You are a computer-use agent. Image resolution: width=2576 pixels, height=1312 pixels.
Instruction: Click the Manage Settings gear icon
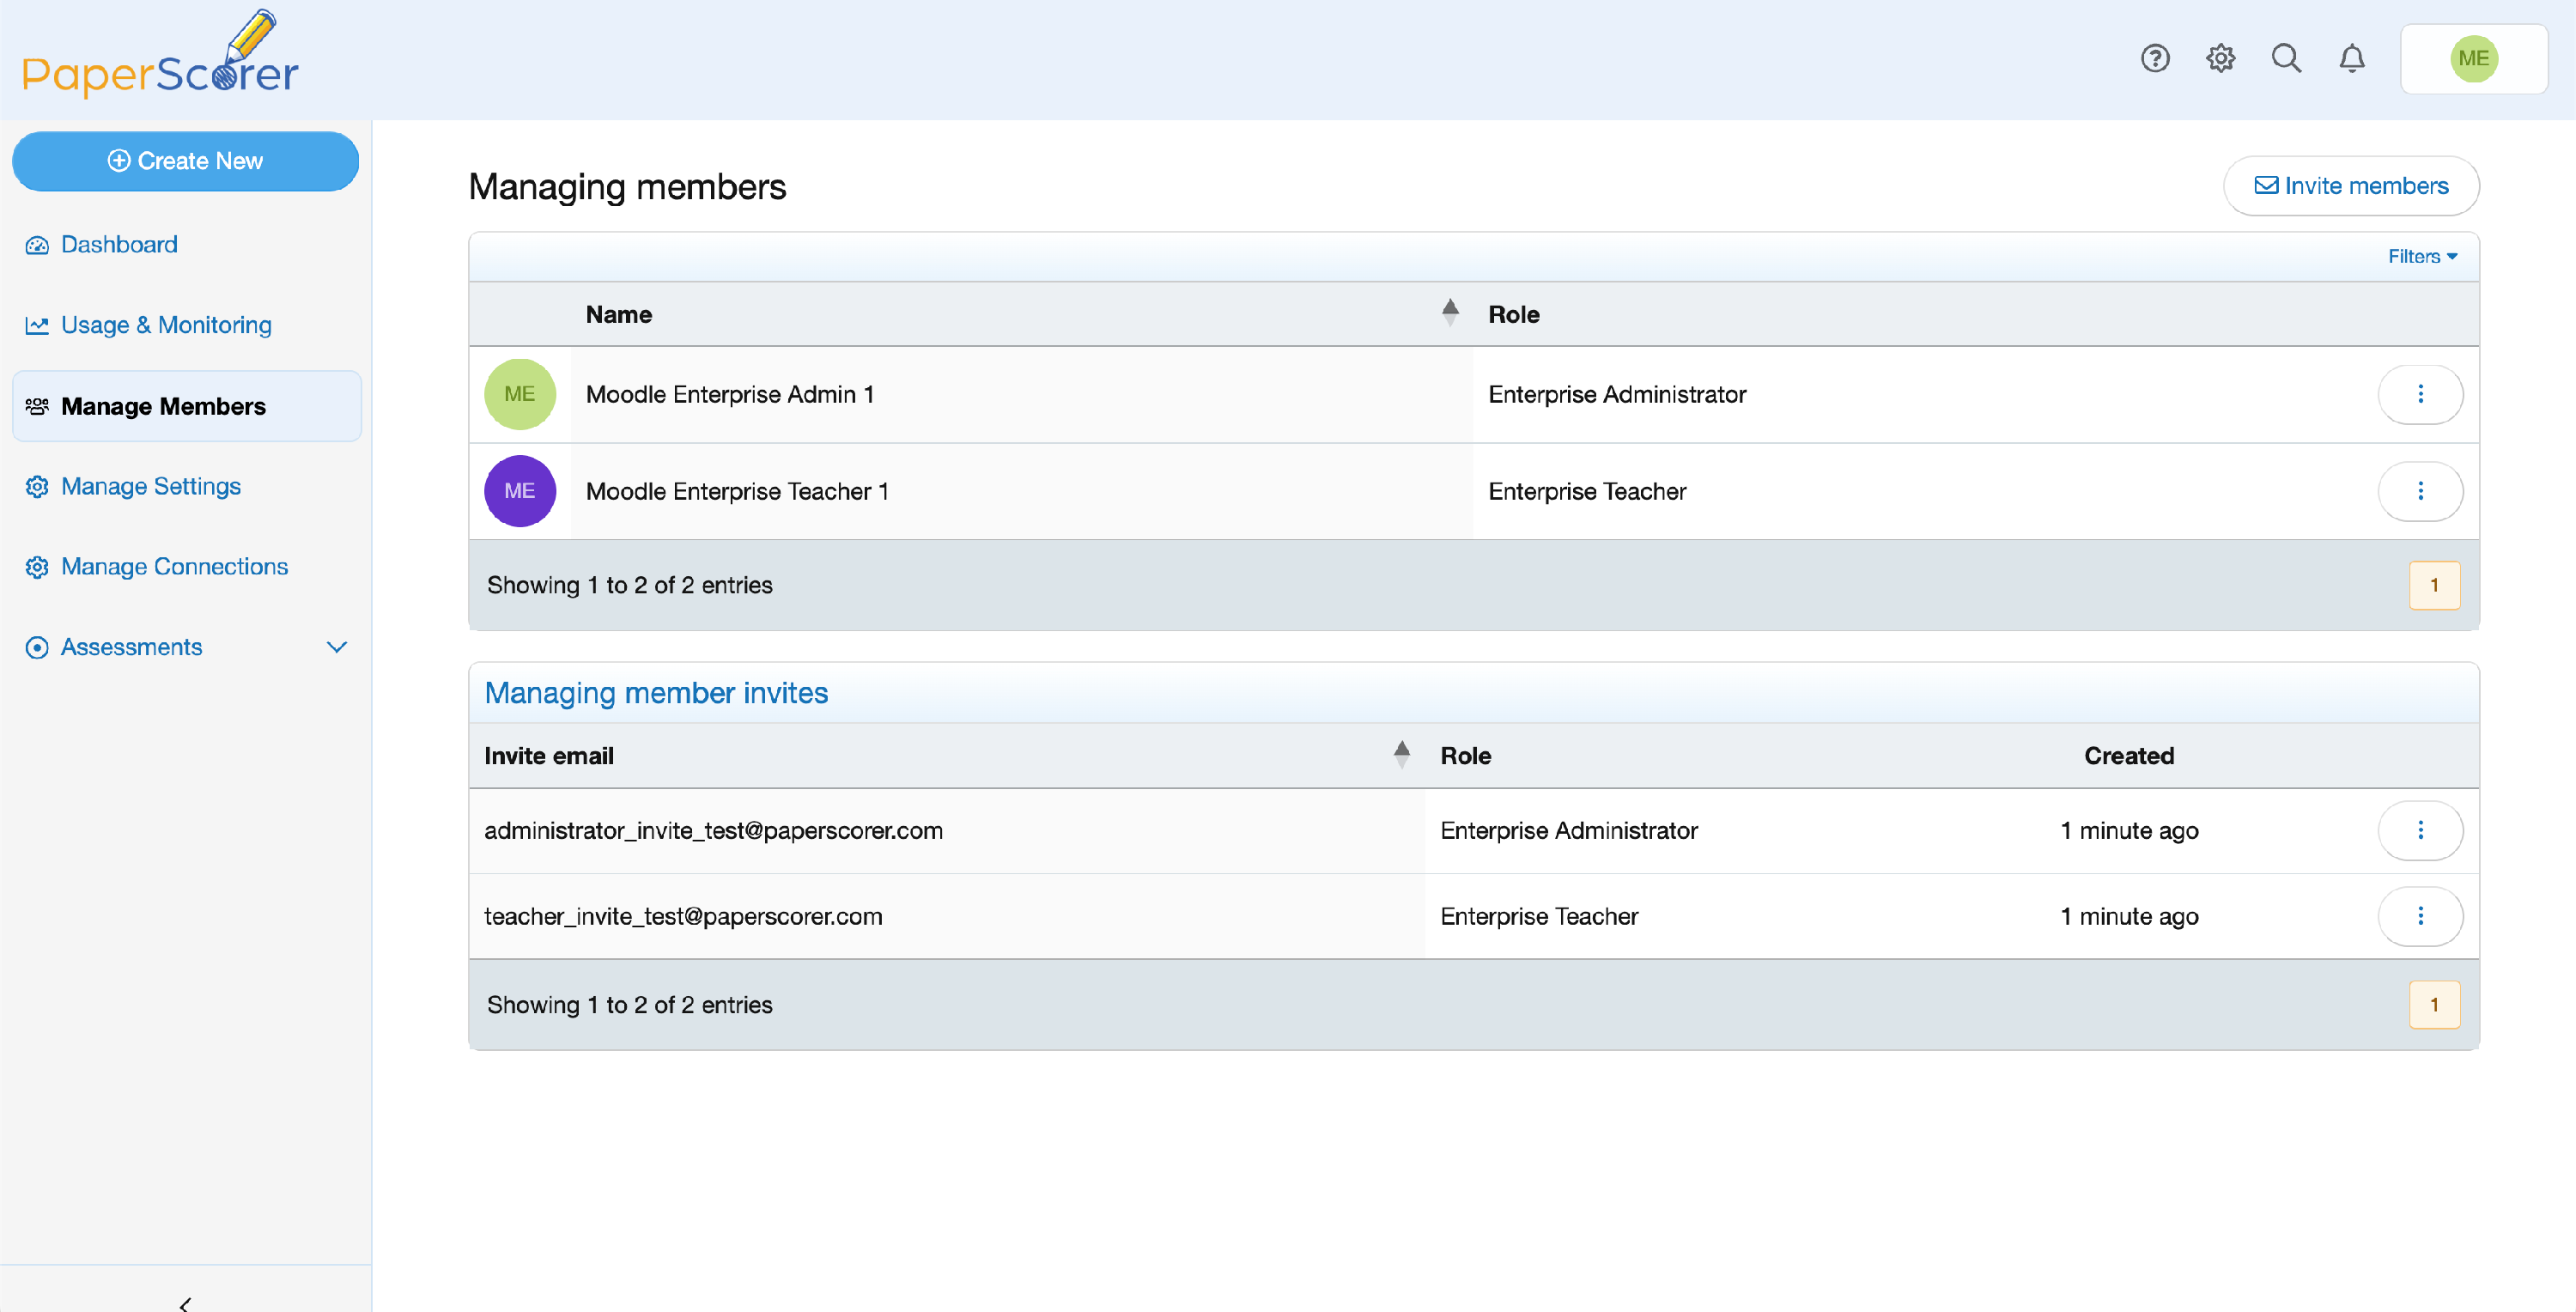coord(37,486)
